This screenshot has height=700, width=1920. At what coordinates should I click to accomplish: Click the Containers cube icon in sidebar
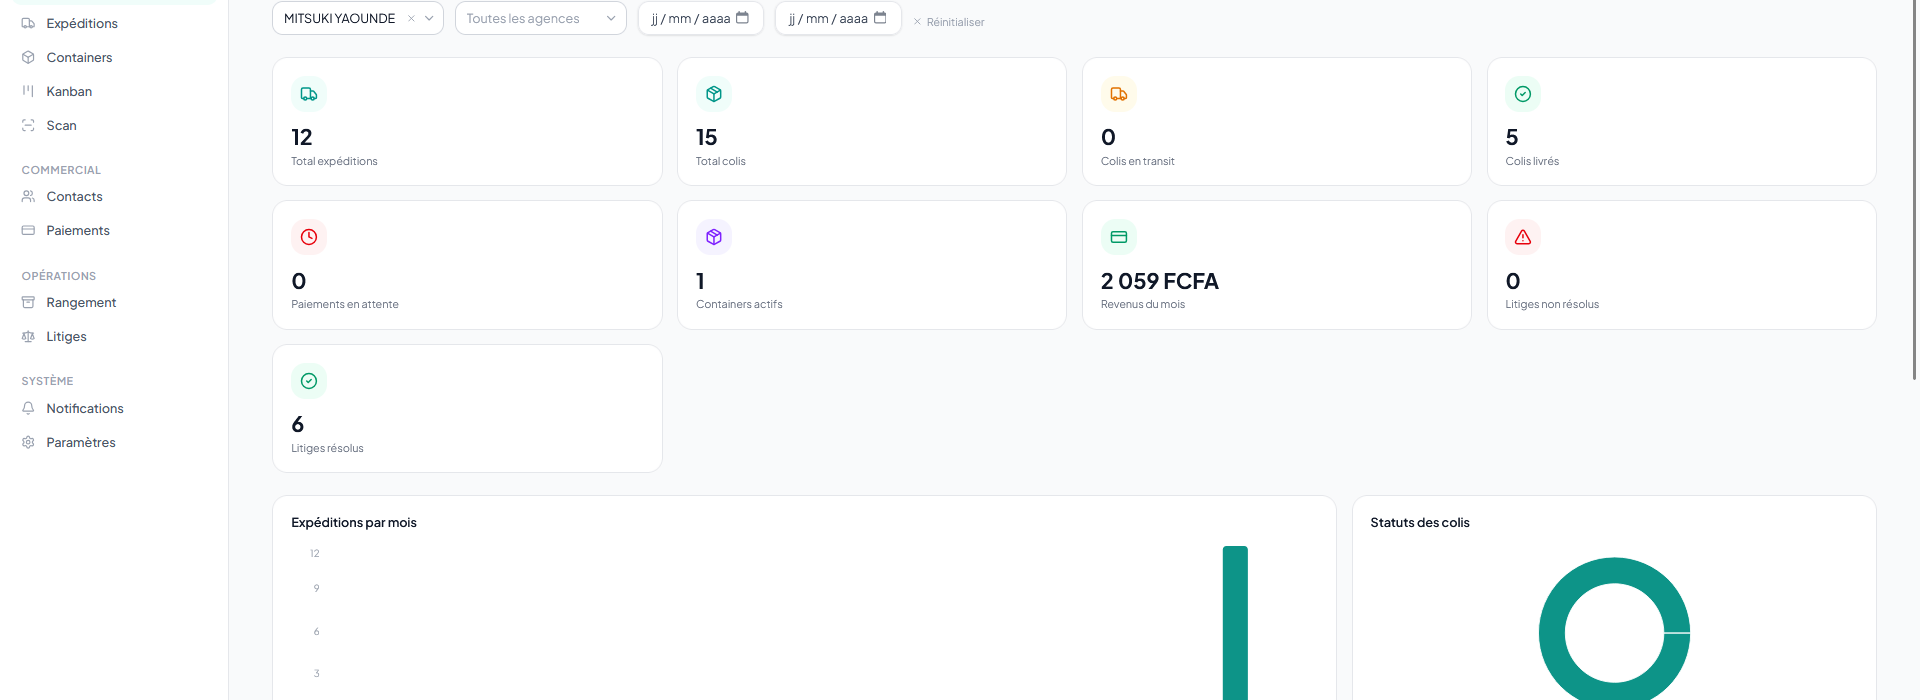pyautogui.click(x=28, y=57)
